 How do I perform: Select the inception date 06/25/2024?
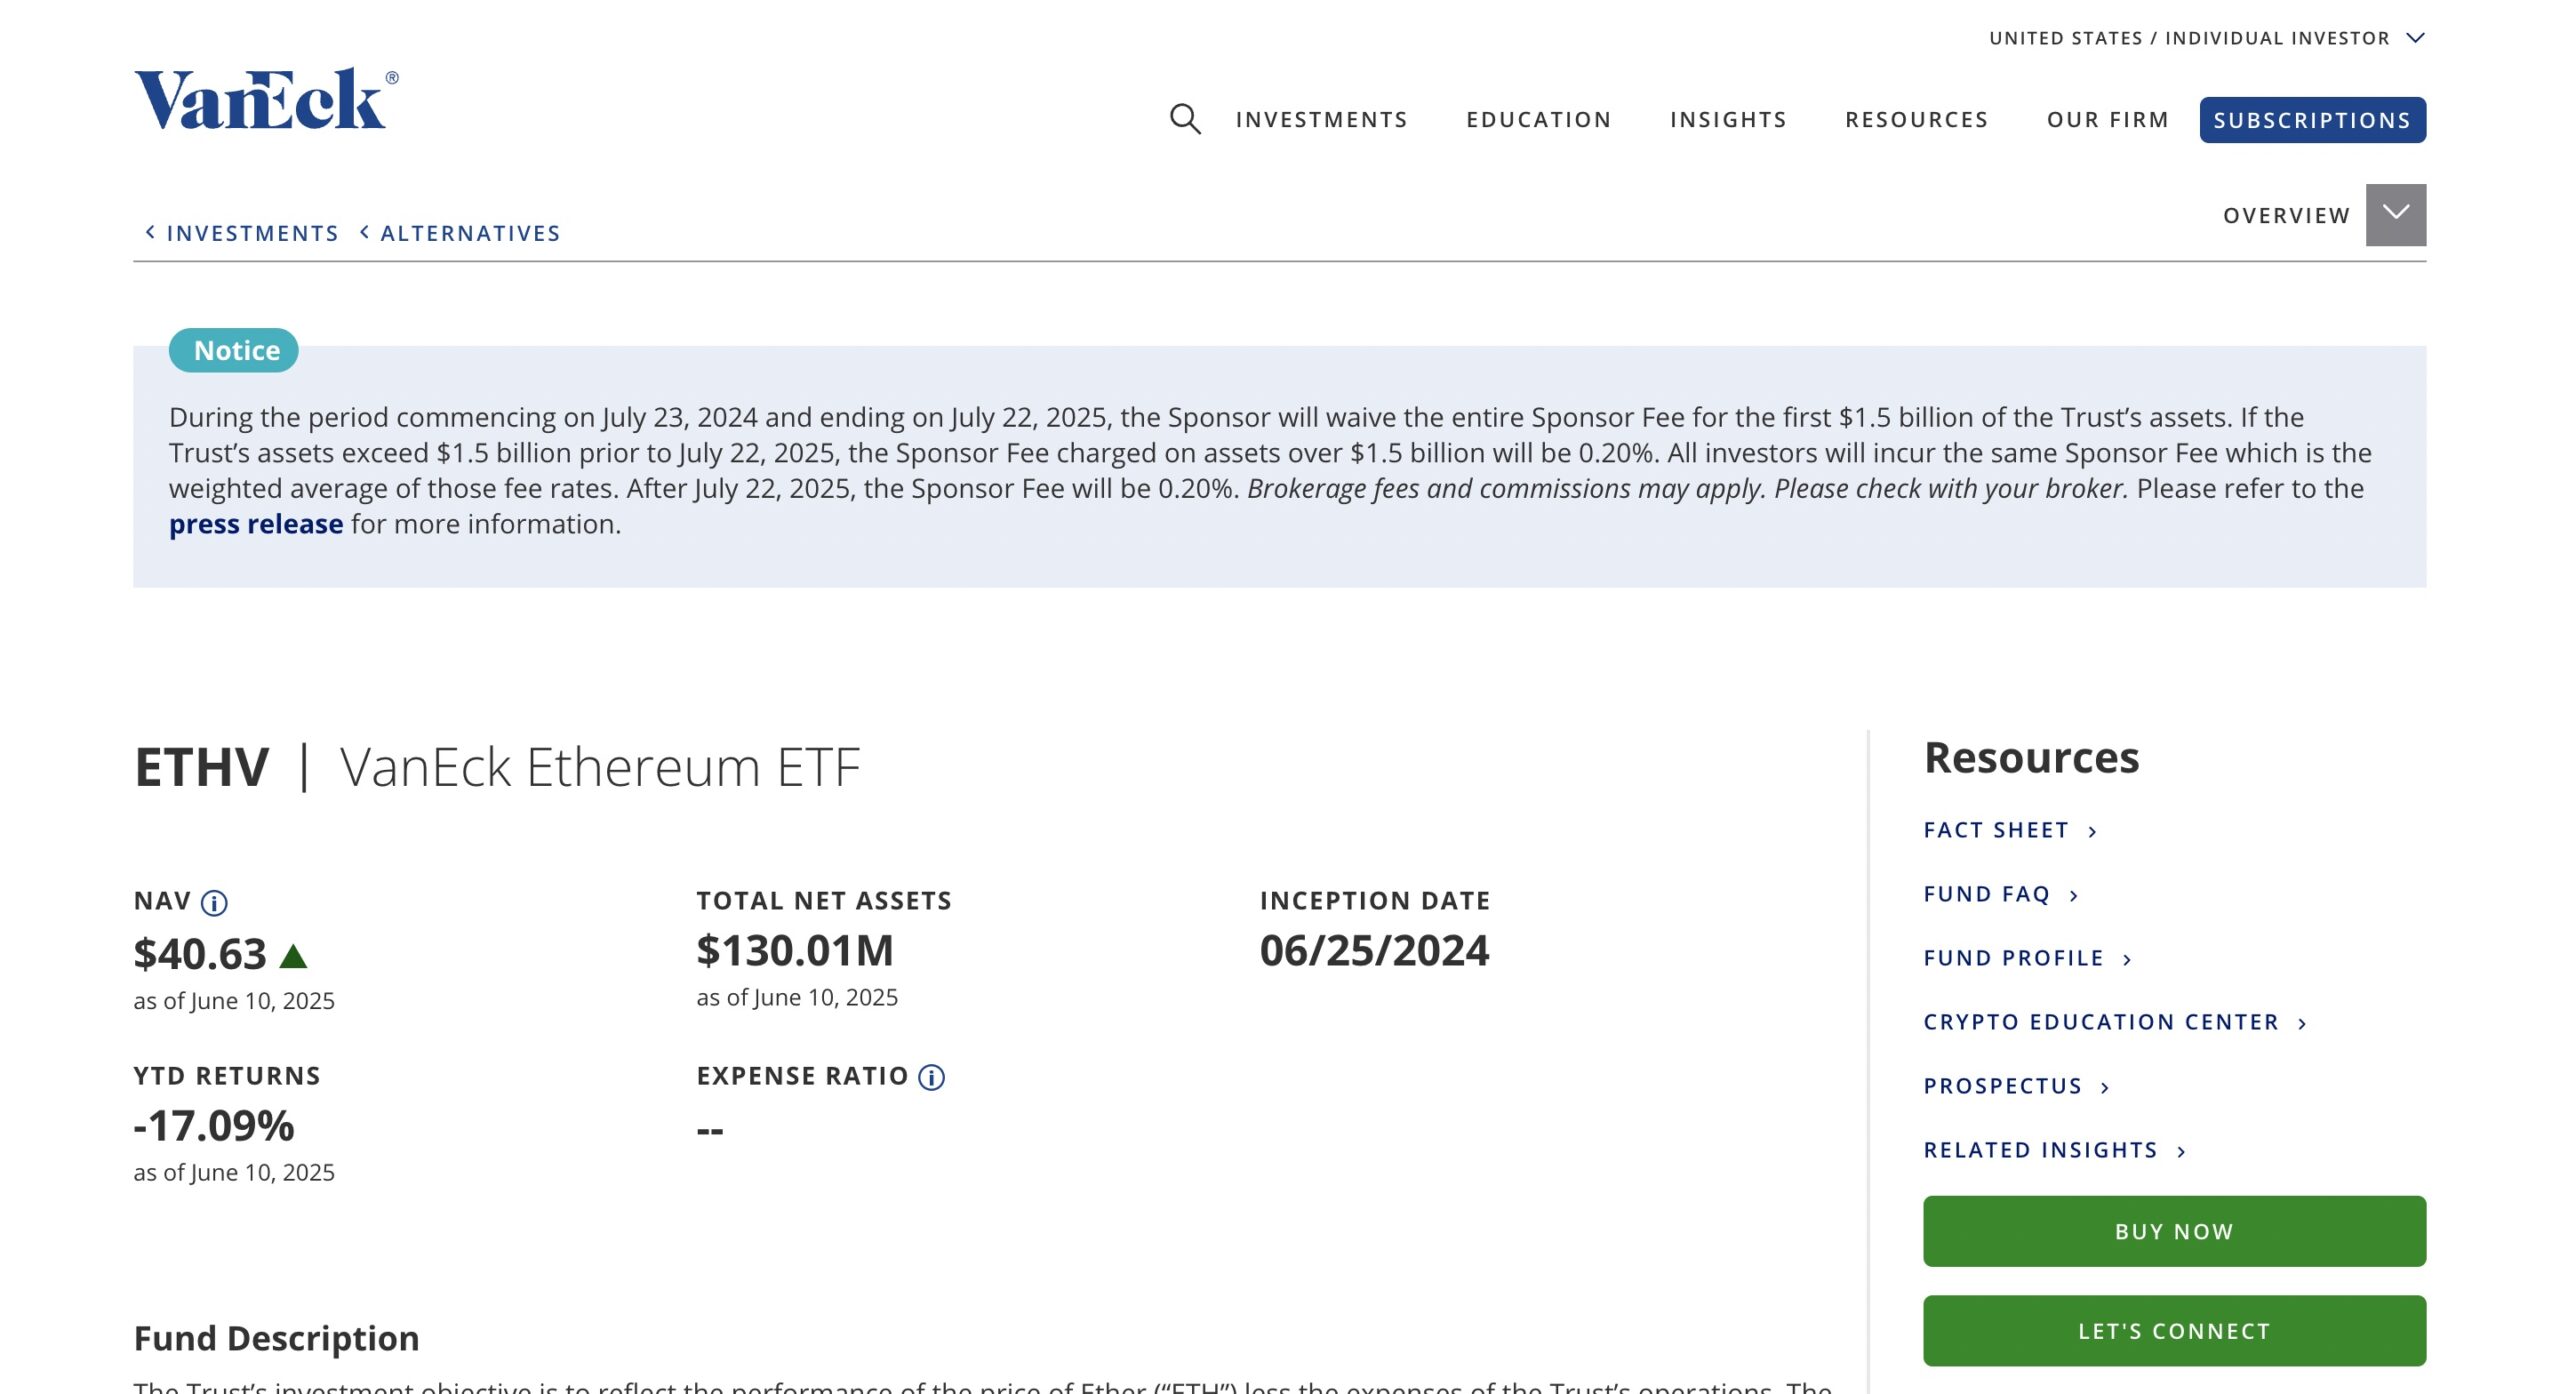tap(1374, 950)
